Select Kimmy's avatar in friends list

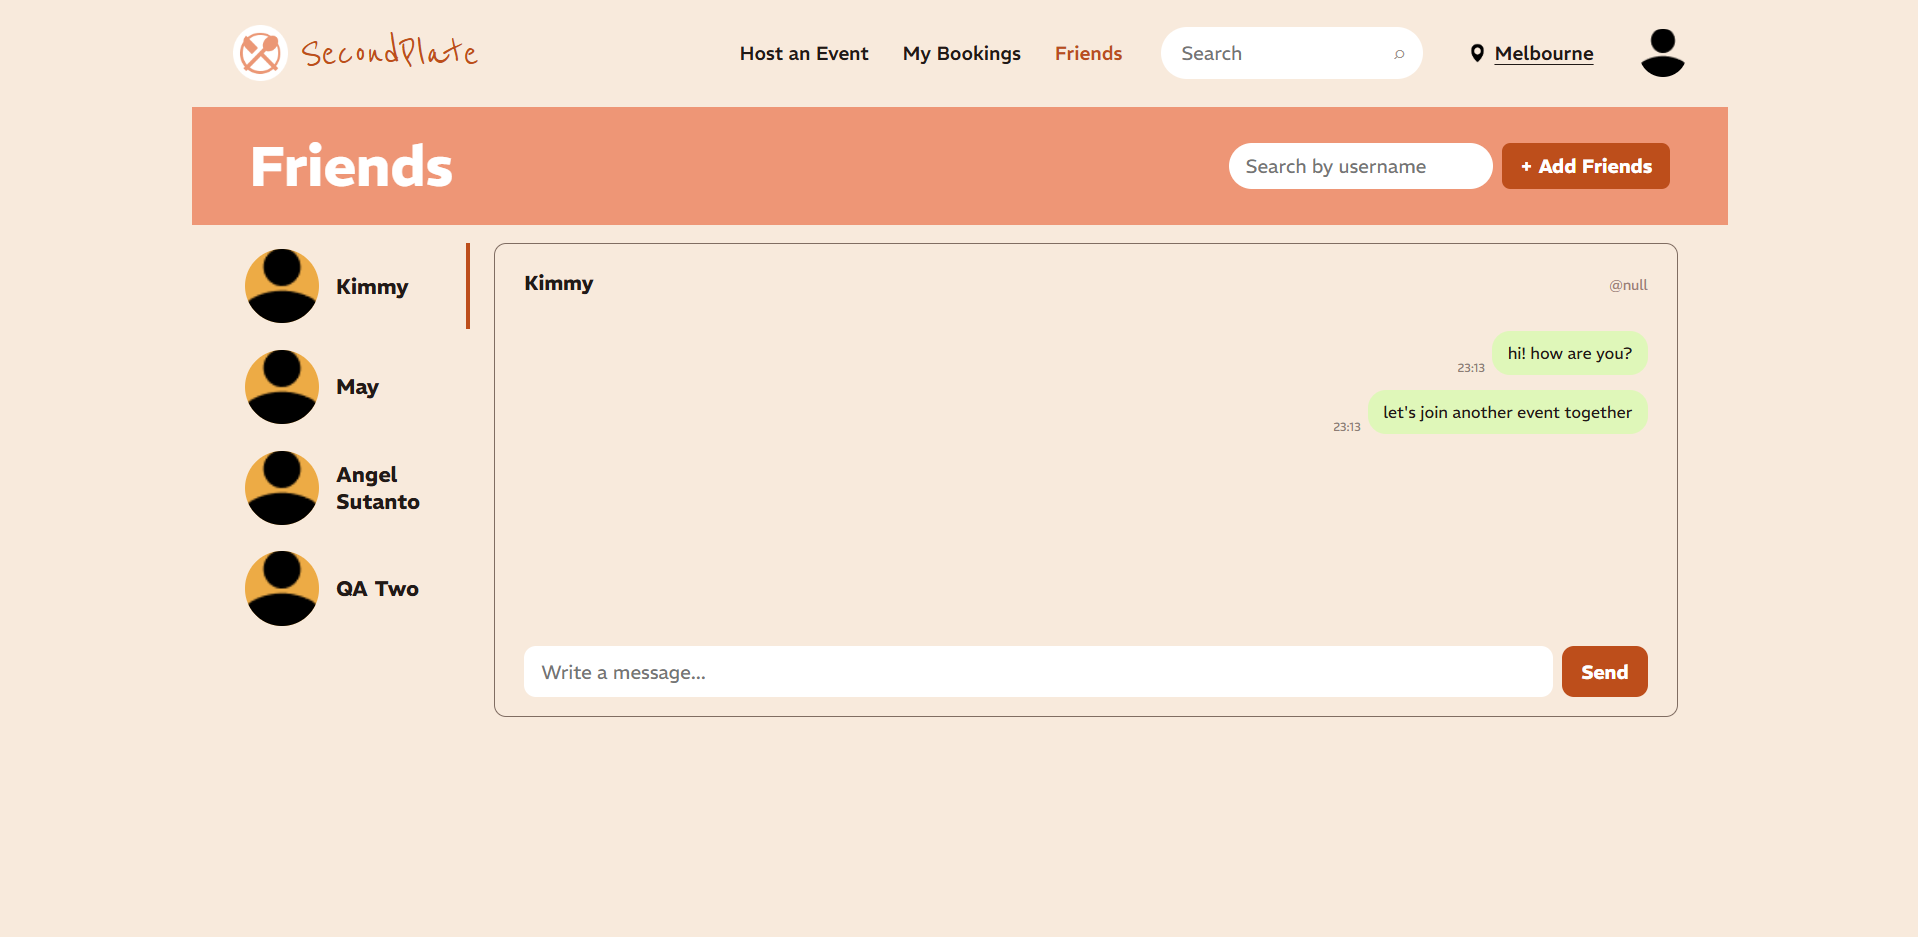click(282, 286)
